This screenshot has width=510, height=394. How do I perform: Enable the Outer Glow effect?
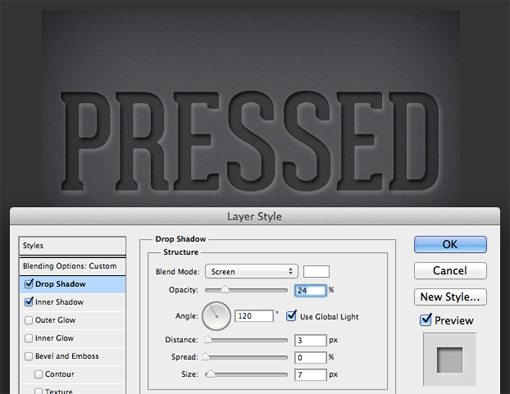point(29,320)
